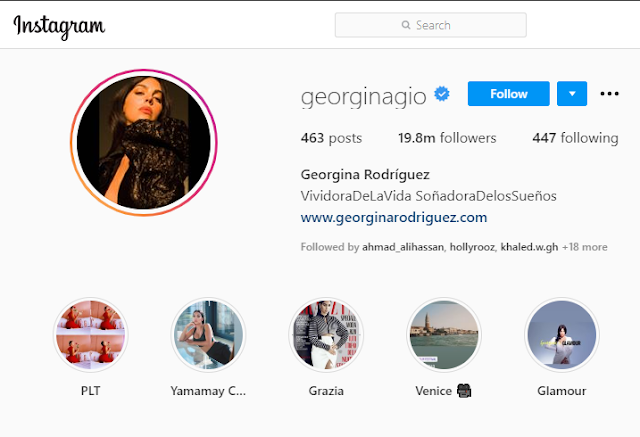The image size is (640, 437).
Task: Expand the +18 more followers list
Action: click(x=584, y=247)
